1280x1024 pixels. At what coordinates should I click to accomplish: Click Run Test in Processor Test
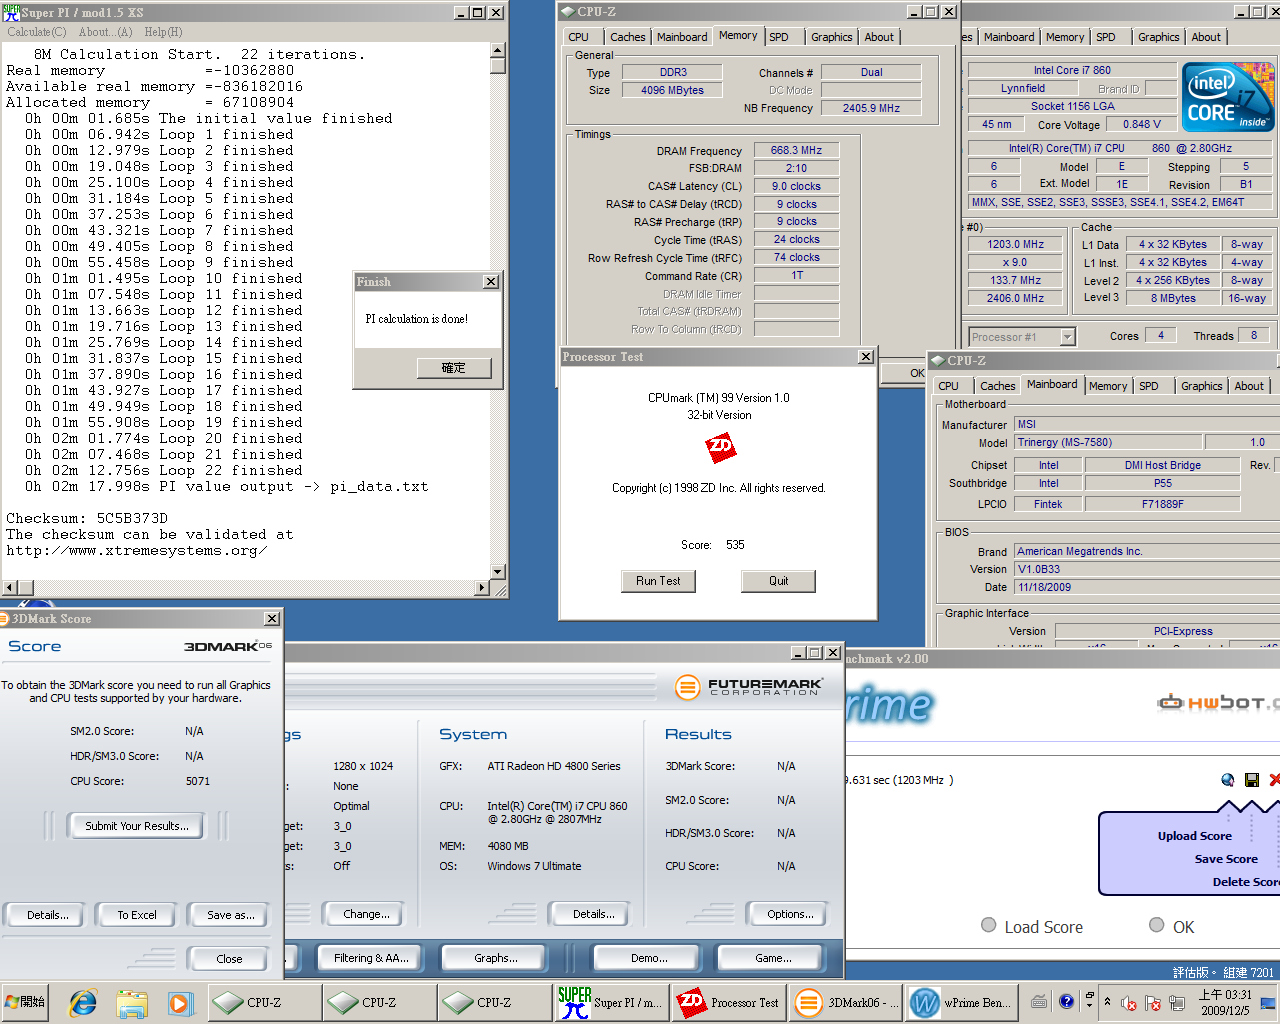click(x=658, y=581)
